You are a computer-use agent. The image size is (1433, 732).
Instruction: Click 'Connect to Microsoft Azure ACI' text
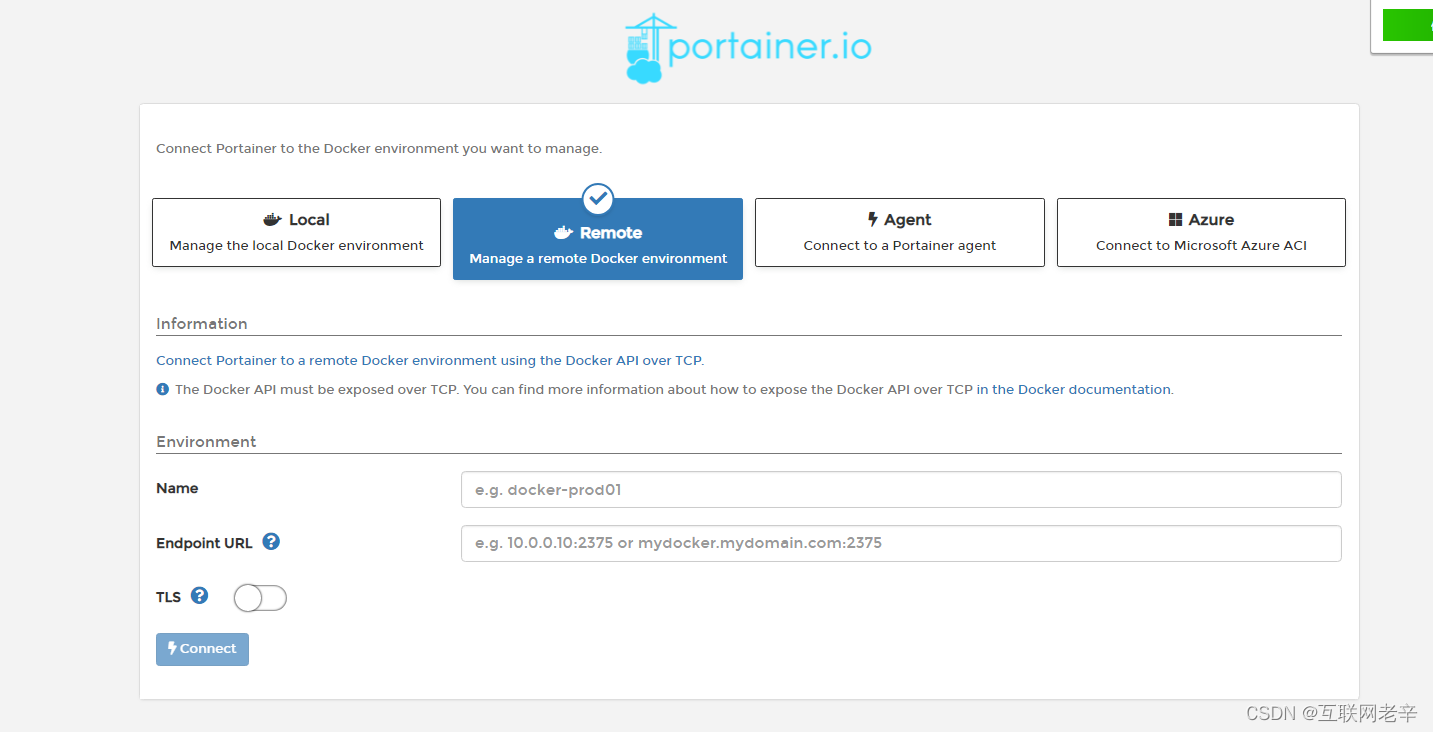1201,246
